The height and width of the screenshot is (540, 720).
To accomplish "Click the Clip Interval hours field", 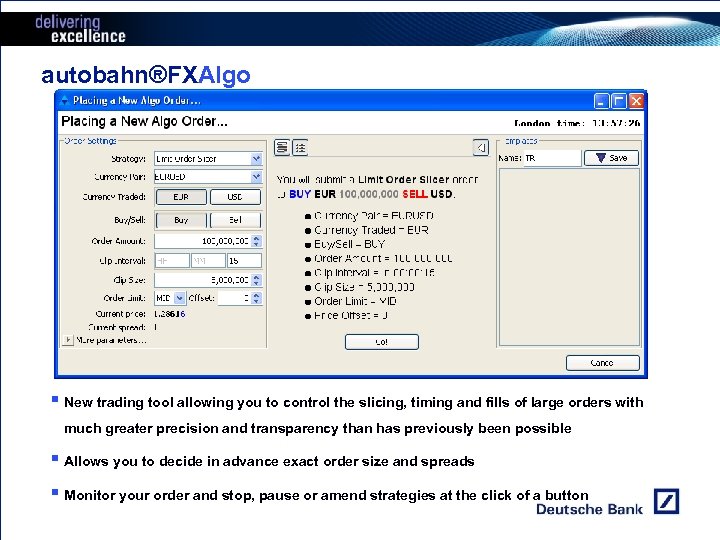I will click(x=172, y=261).
